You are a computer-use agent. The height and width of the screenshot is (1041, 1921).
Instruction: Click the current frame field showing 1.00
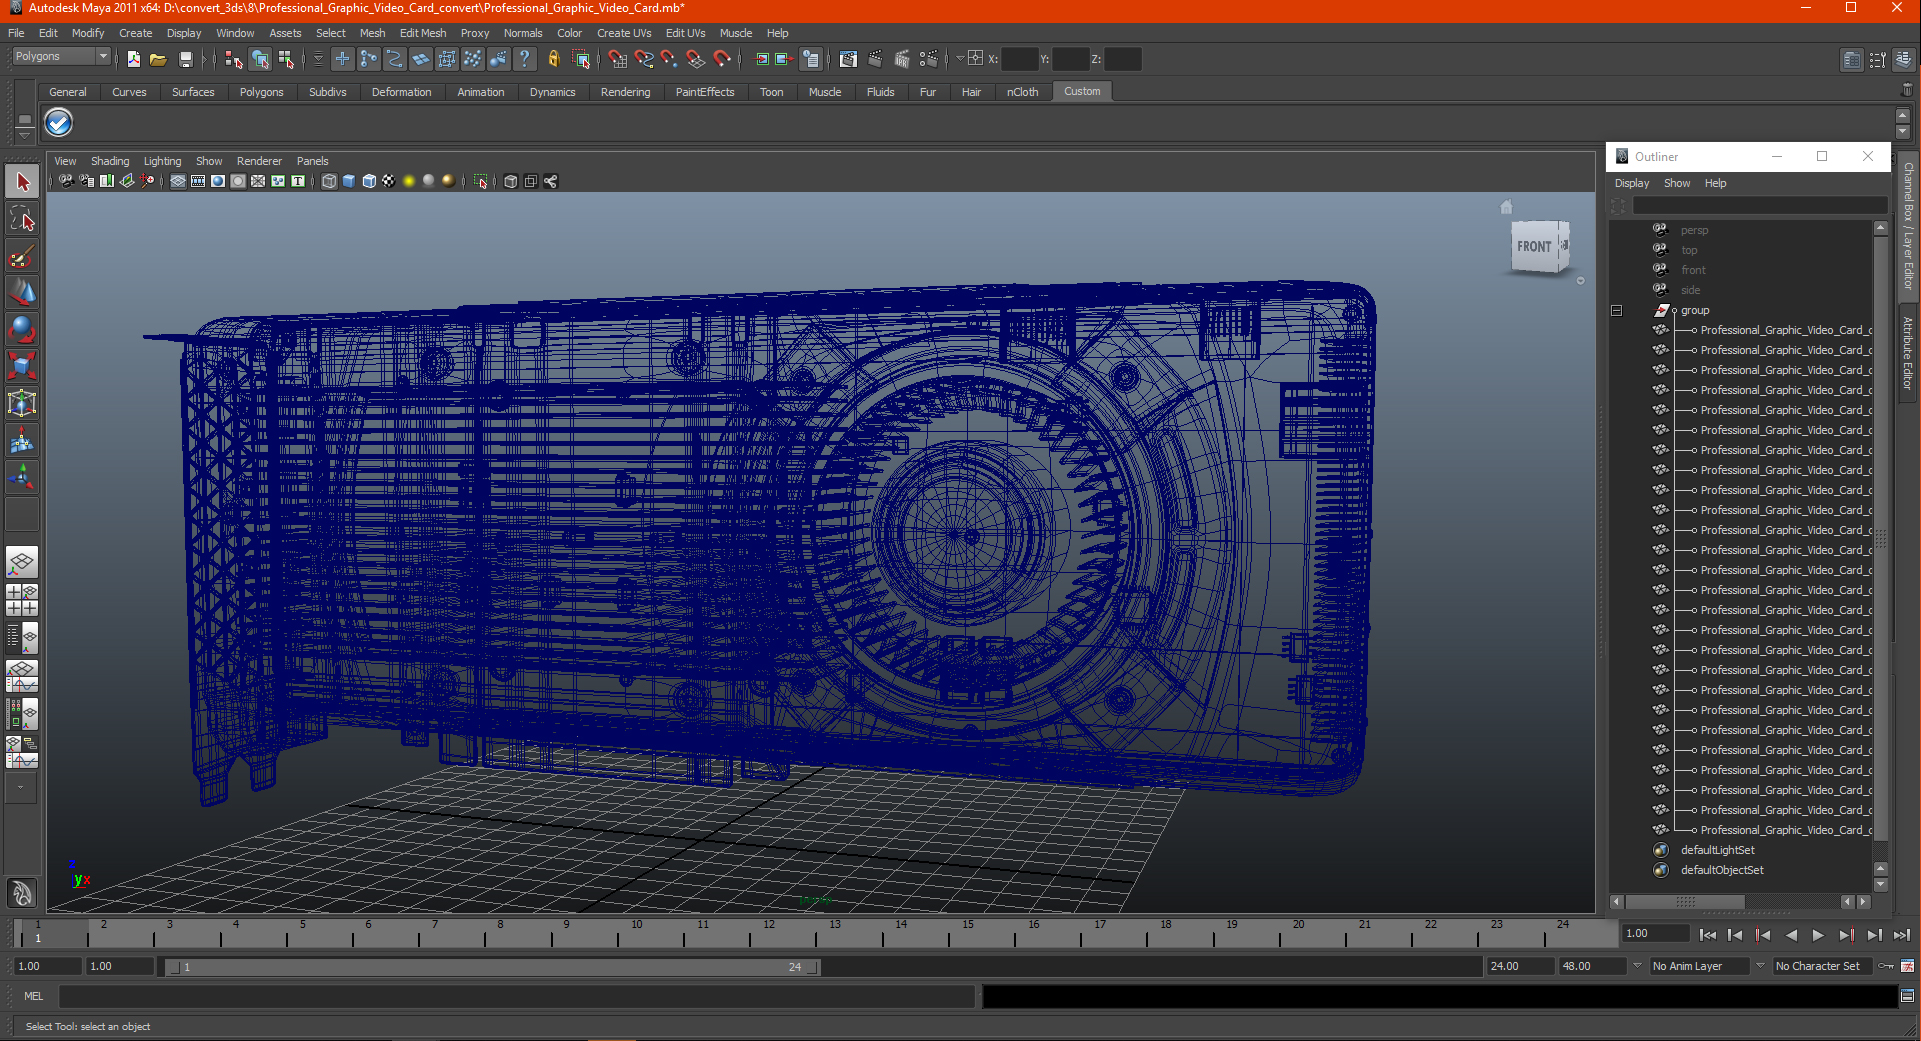[1655, 934]
